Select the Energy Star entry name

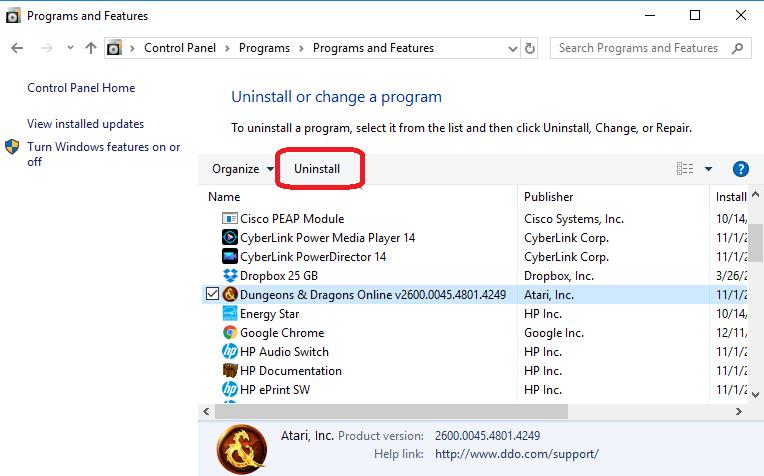pos(269,314)
